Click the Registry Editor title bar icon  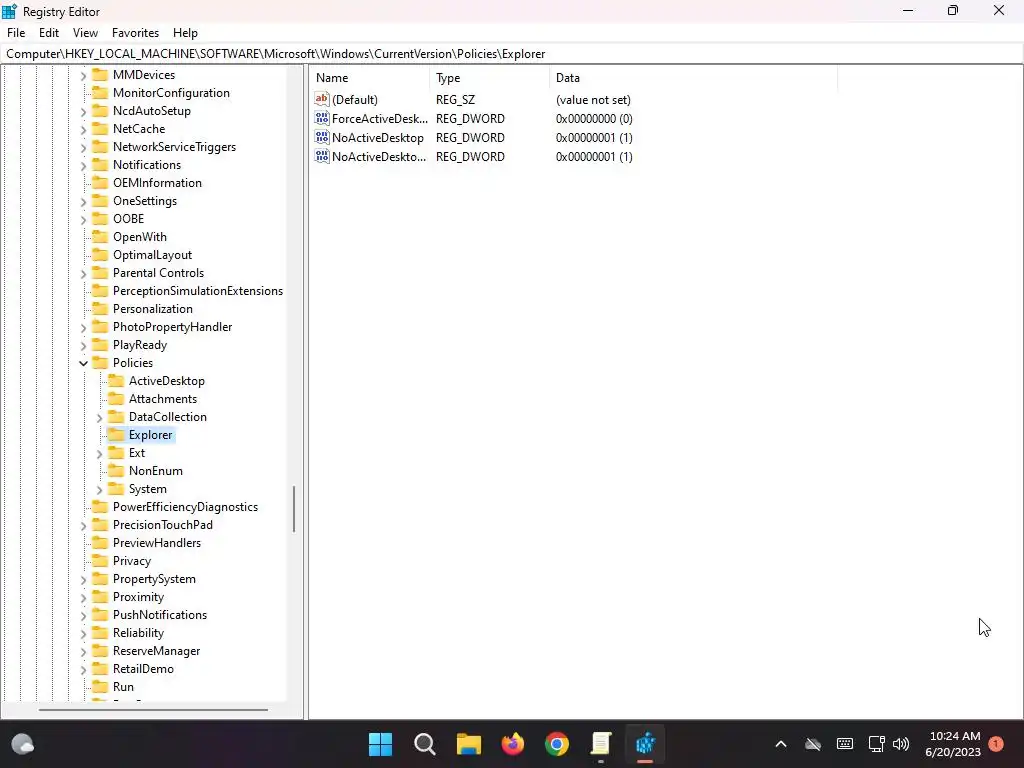9,11
